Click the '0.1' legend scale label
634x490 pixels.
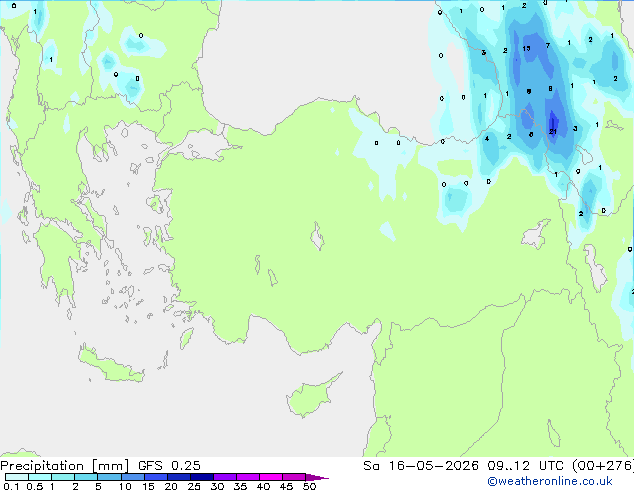tap(11, 486)
